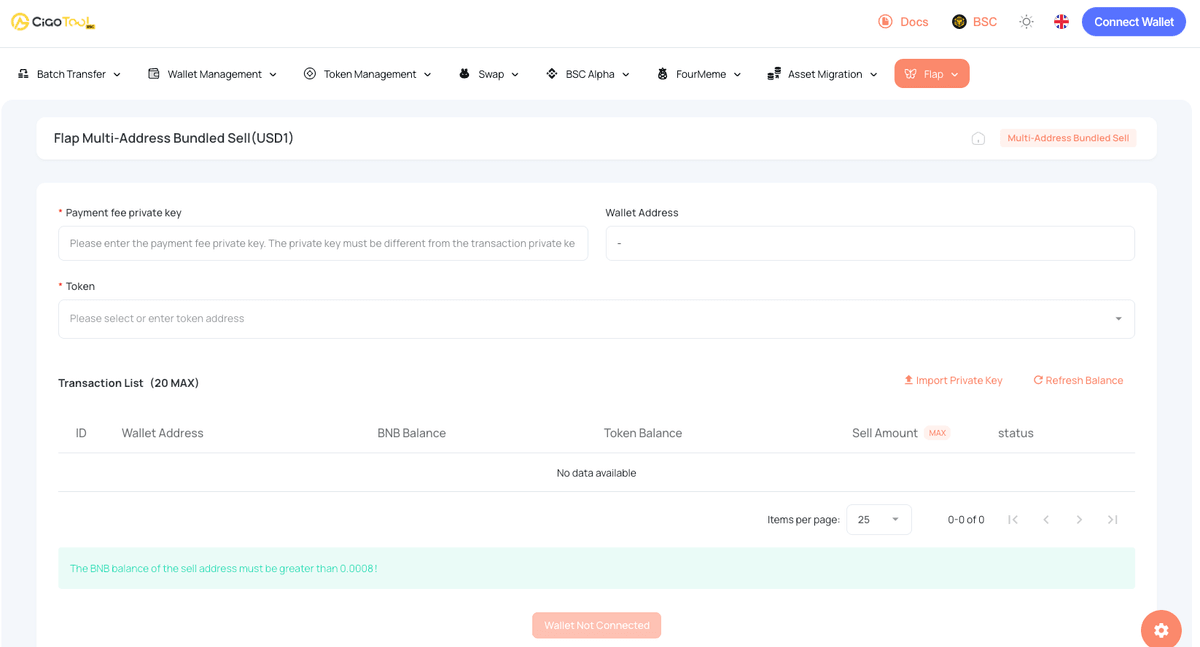The height and width of the screenshot is (647, 1200).
Task: Open the Items per page dropdown
Action: click(879, 520)
